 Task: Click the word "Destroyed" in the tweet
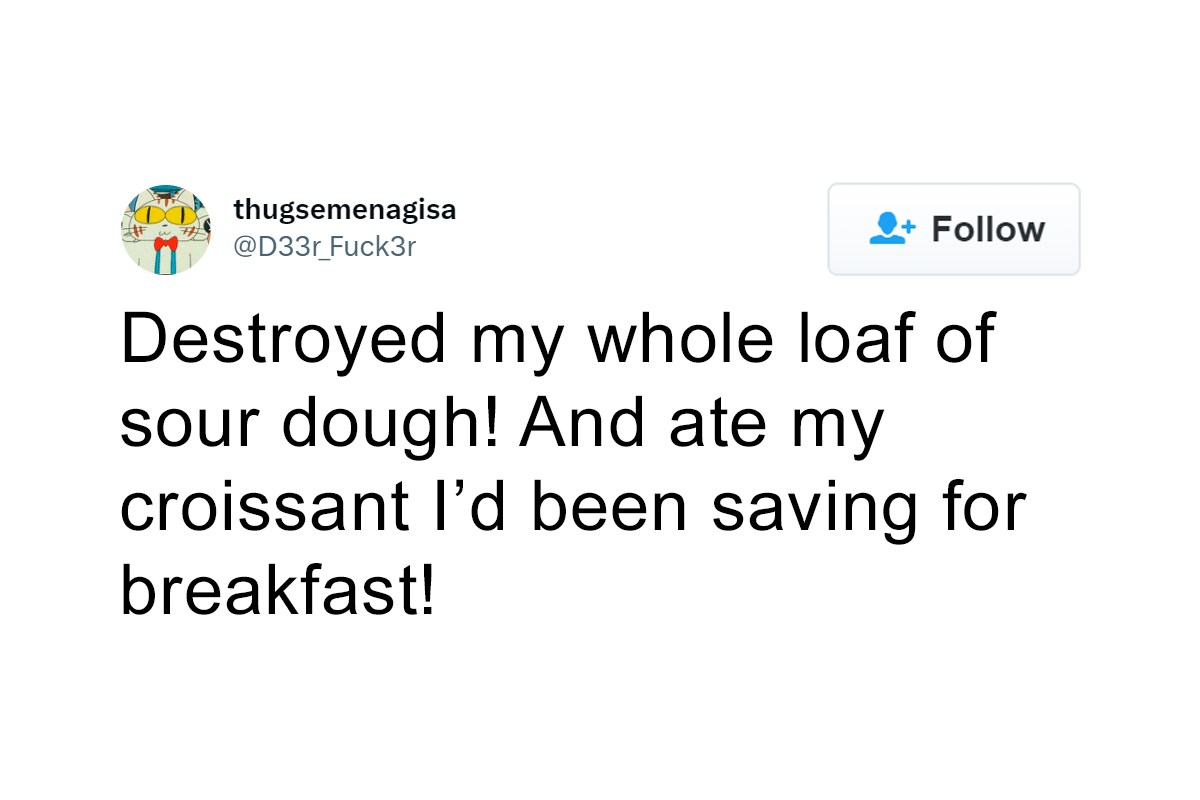[283, 338]
